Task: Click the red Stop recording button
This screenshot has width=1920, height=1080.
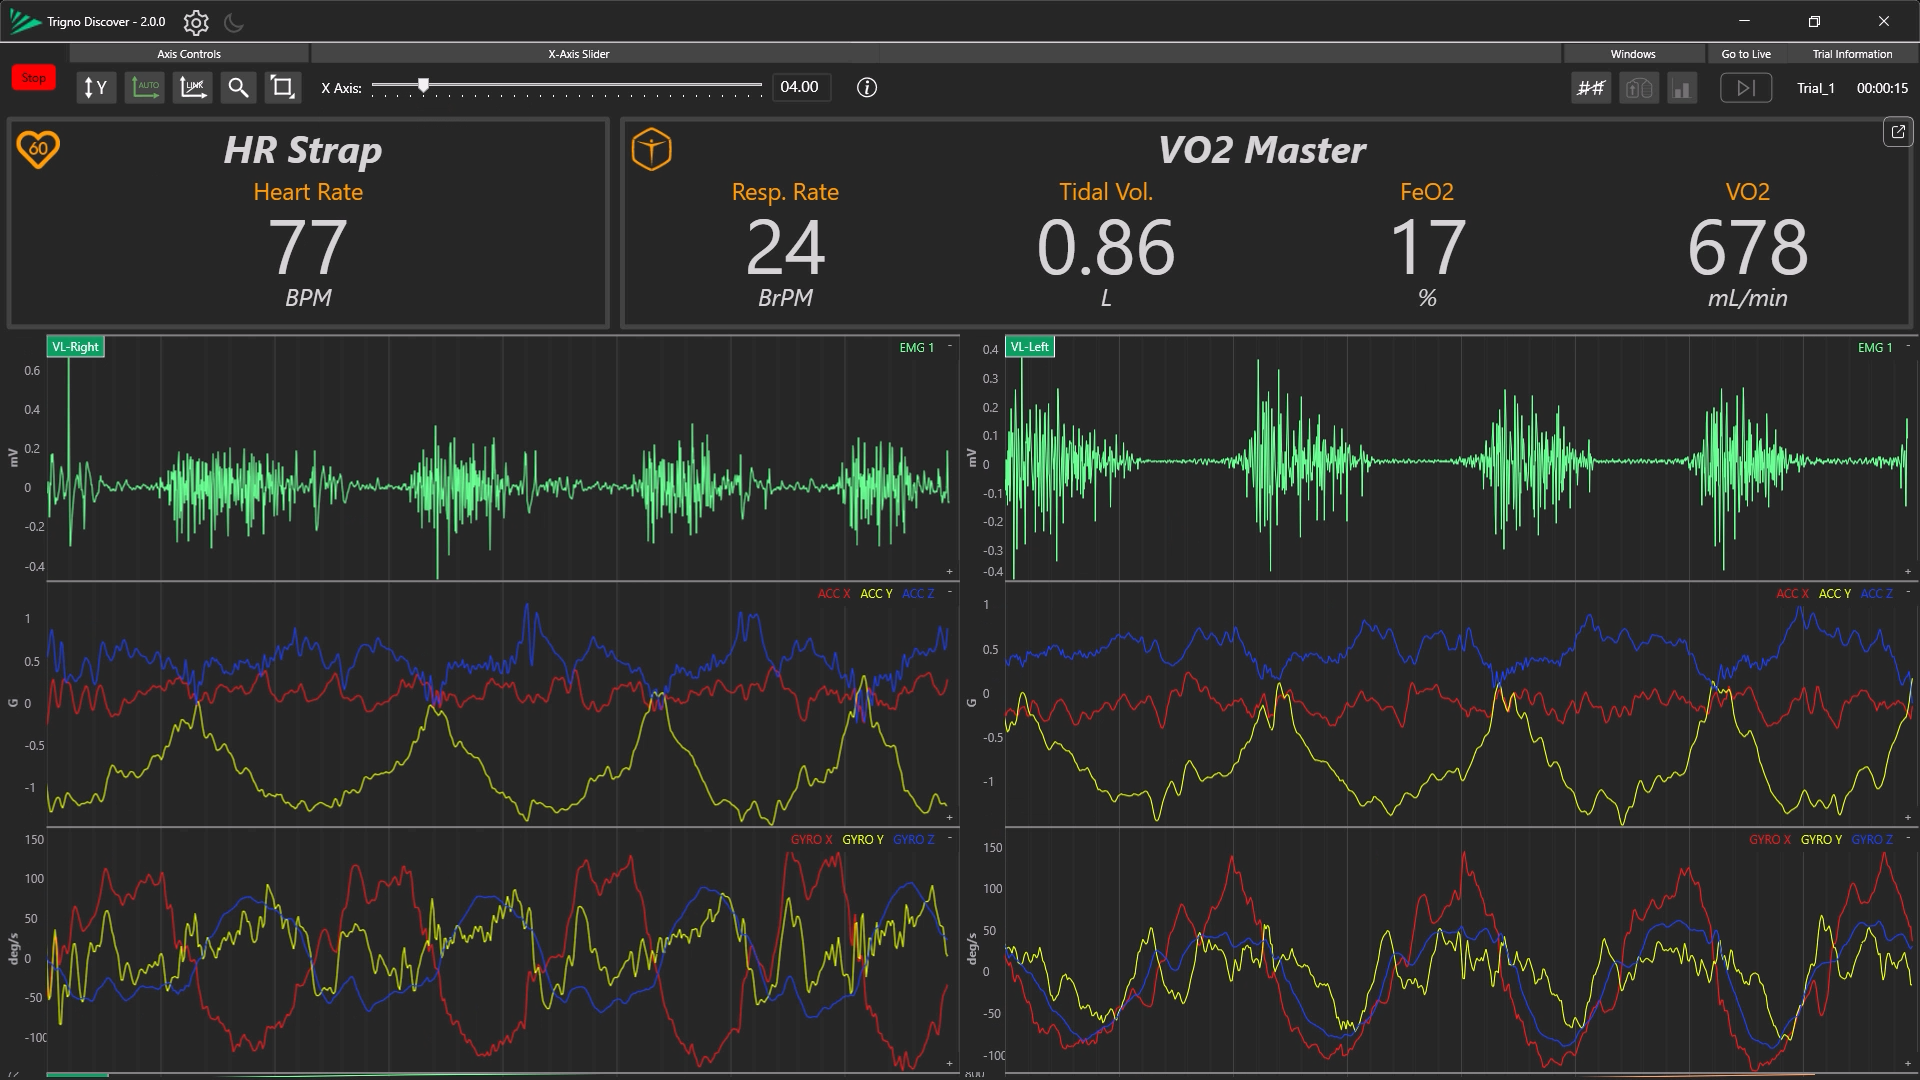Action: click(x=34, y=78)
